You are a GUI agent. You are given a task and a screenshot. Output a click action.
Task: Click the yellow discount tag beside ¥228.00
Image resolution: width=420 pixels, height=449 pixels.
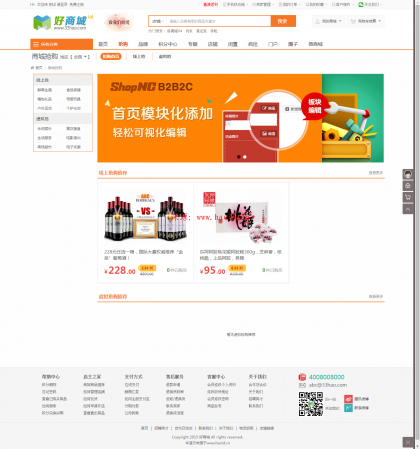point(147,268)
